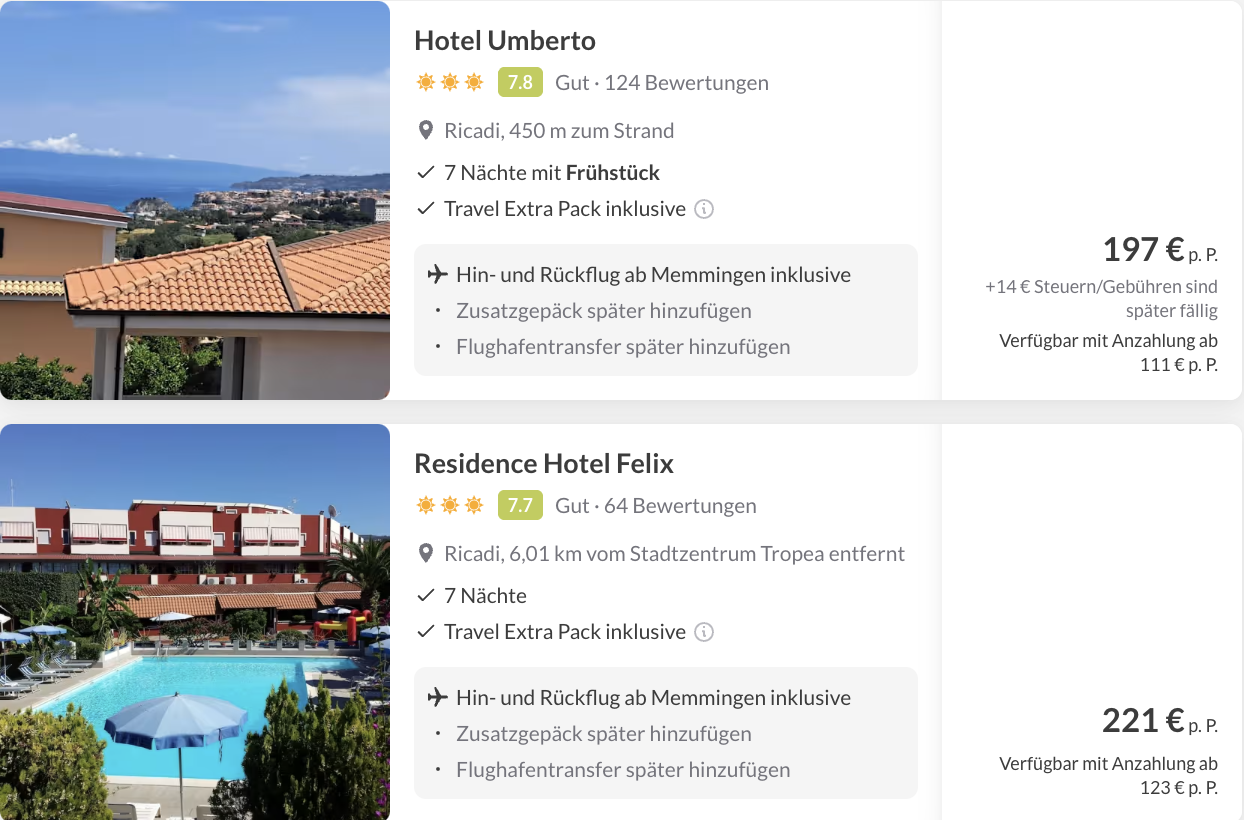Click the sun star rating of Hotel Umberto
This screenshot has height=820, width=1244.
[x=450, y=83]
